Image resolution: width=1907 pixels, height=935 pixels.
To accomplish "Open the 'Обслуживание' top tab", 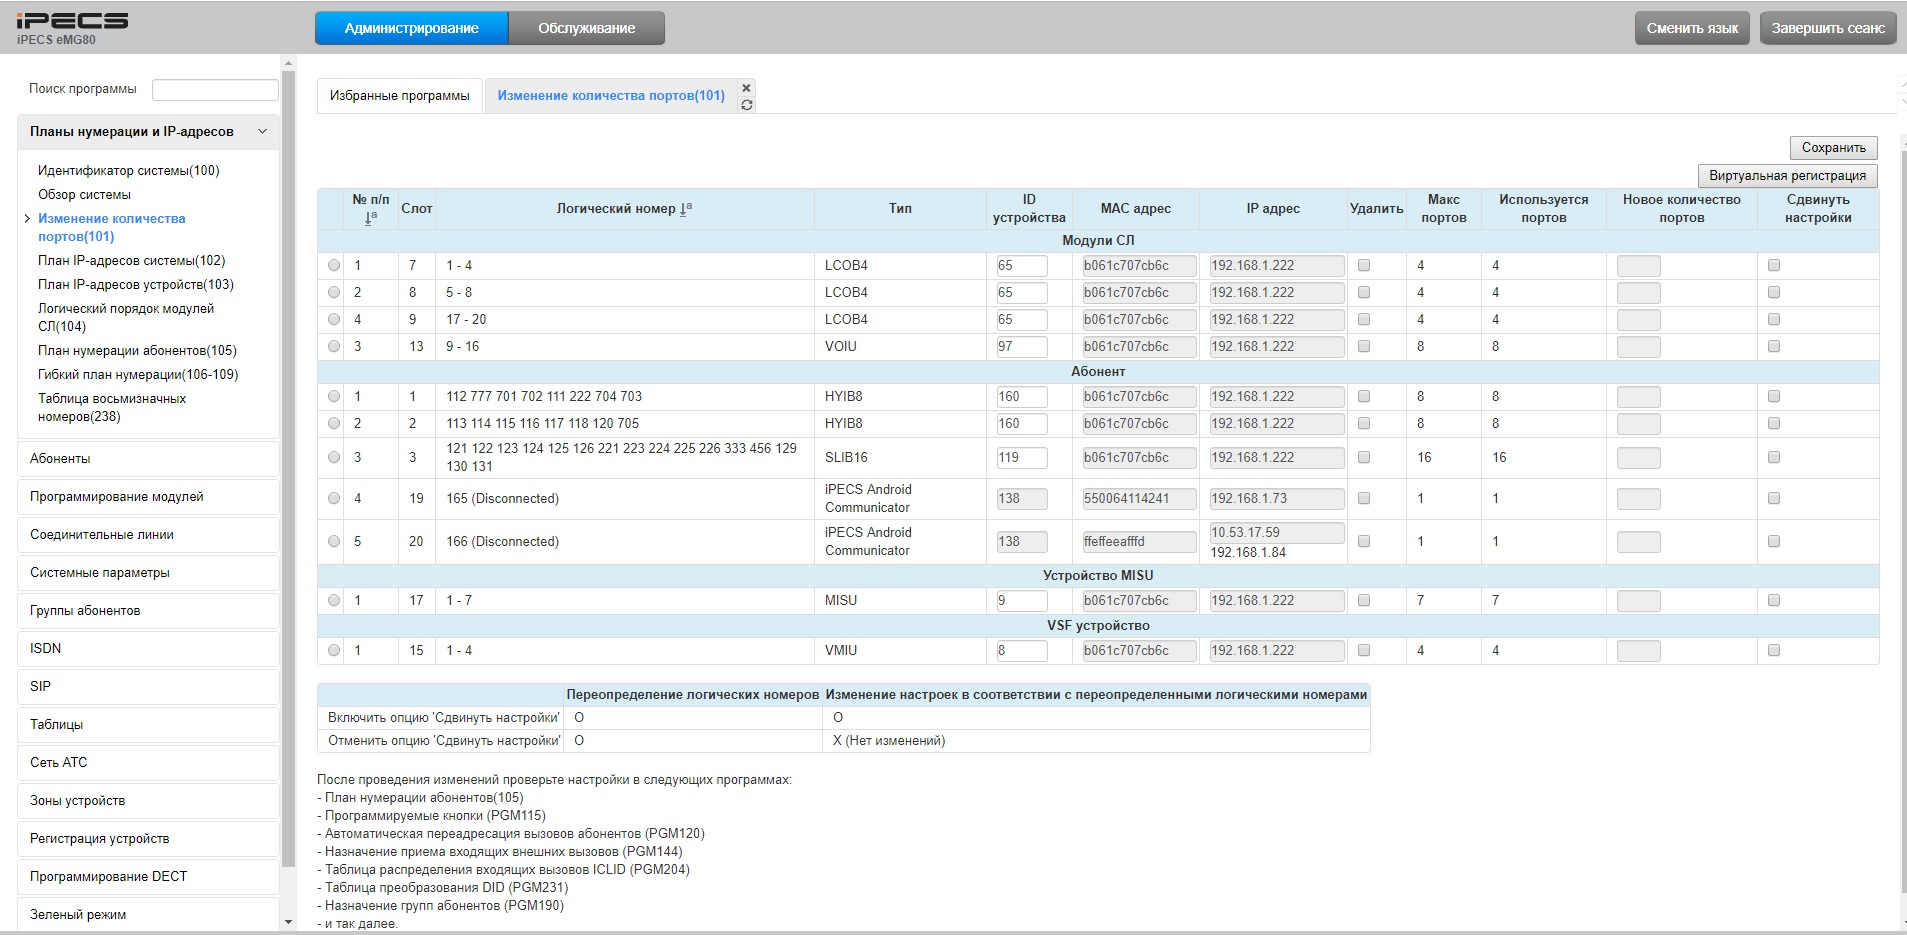I will pos(586,28).
